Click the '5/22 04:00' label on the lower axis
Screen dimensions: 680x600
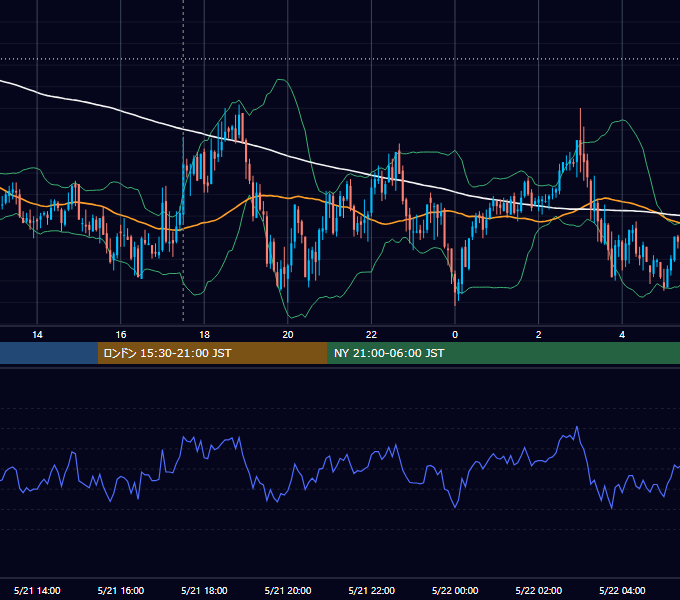(622, 590)
